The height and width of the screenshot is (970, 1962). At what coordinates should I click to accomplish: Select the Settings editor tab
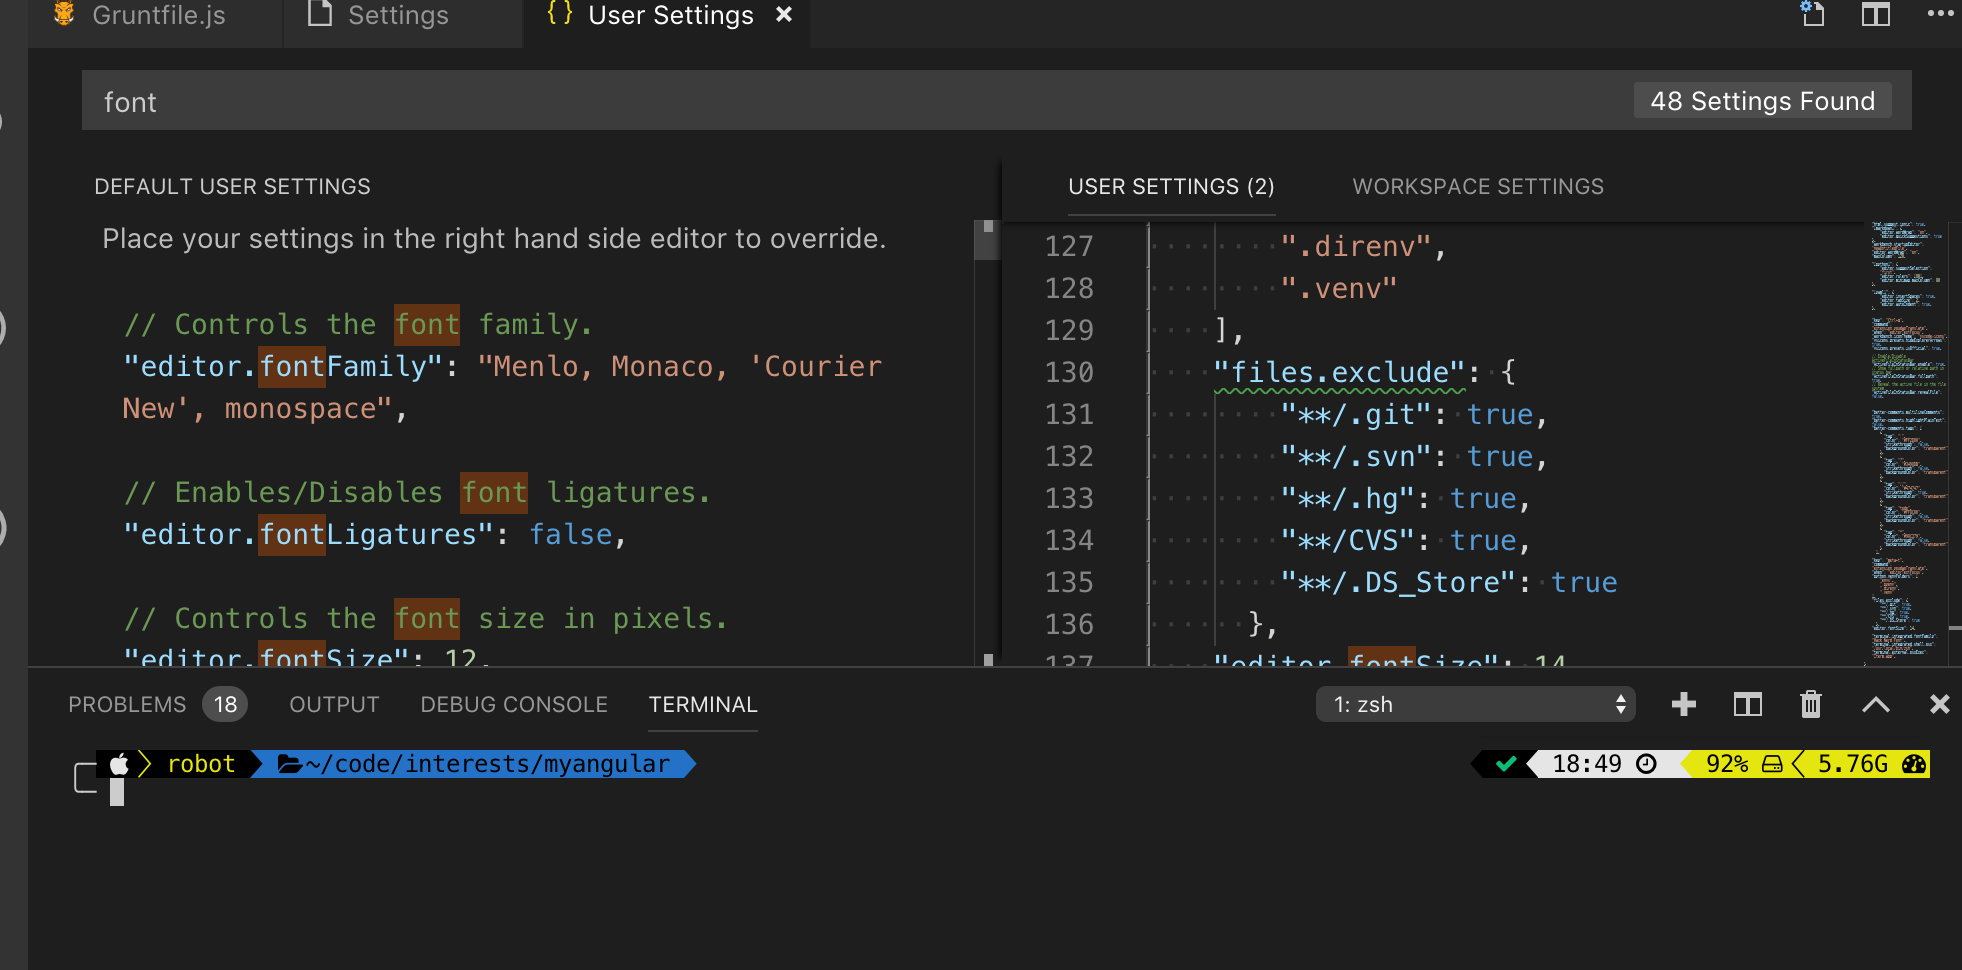(x=397, y=15)
